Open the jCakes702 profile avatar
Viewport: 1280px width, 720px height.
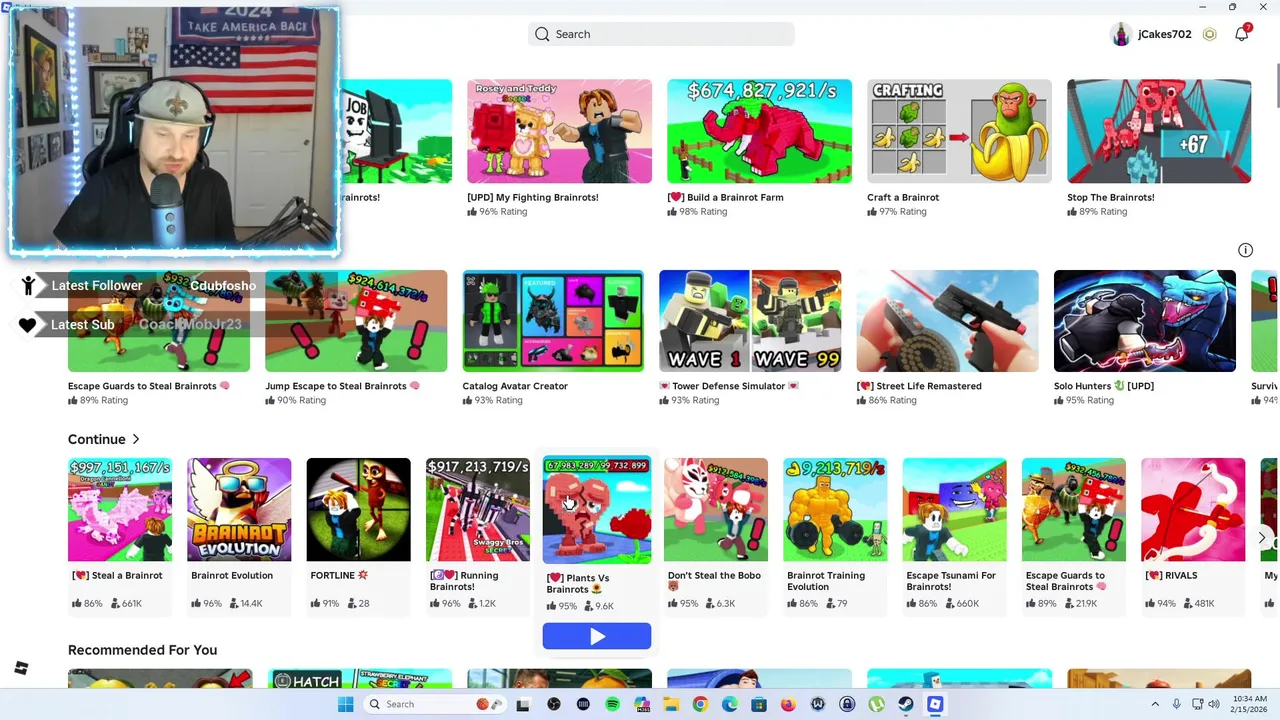click(x=1121, y=34)
